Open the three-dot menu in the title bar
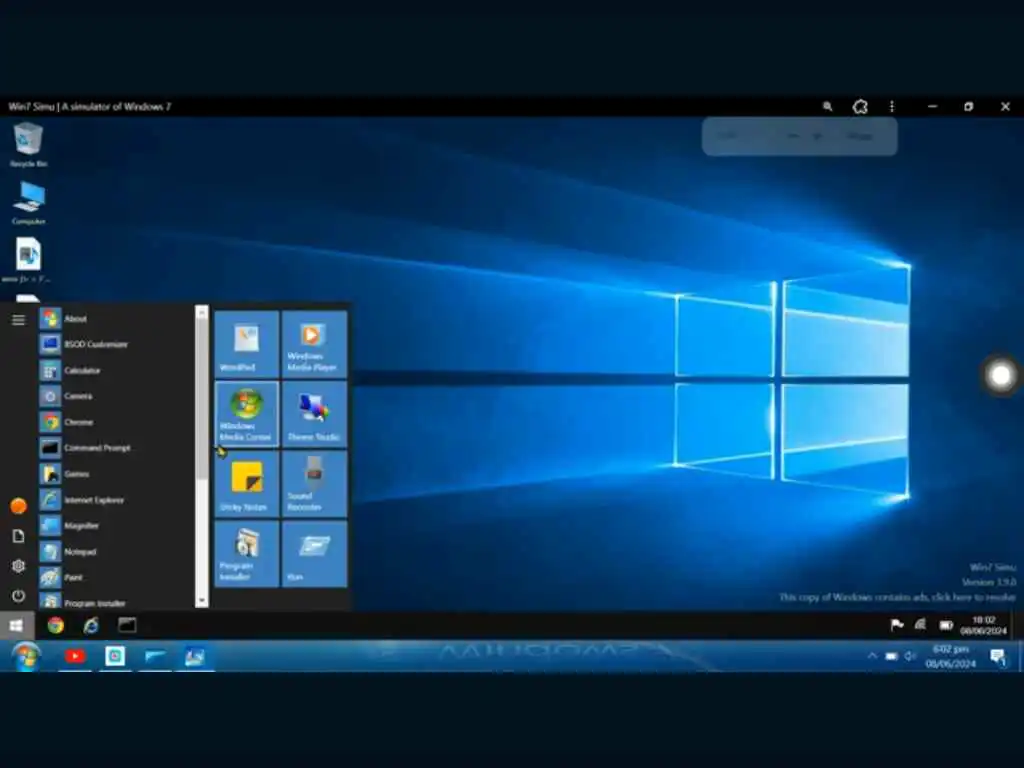1024x768 pixels. (x=892, y=106)
